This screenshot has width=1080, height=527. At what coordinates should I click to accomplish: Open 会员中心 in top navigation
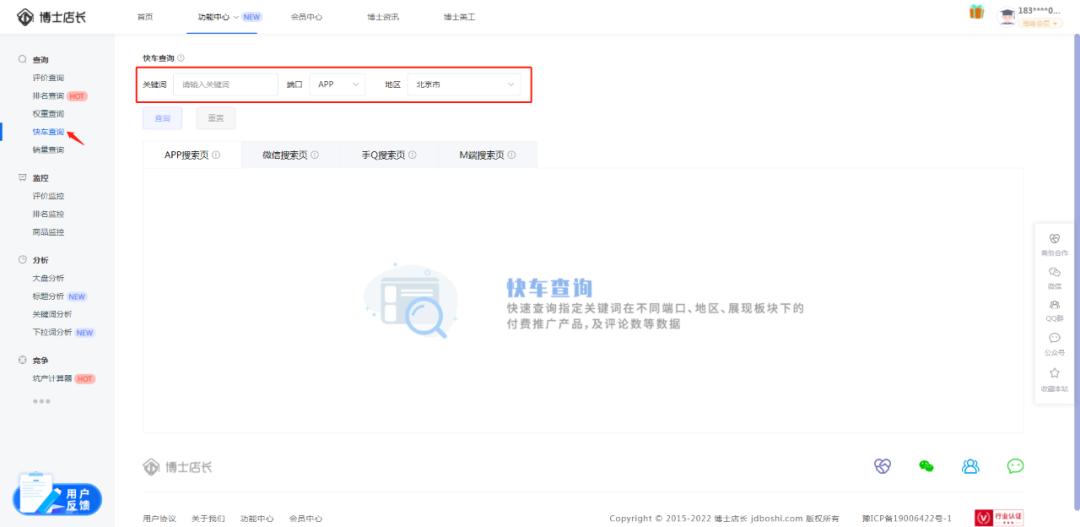307,17
